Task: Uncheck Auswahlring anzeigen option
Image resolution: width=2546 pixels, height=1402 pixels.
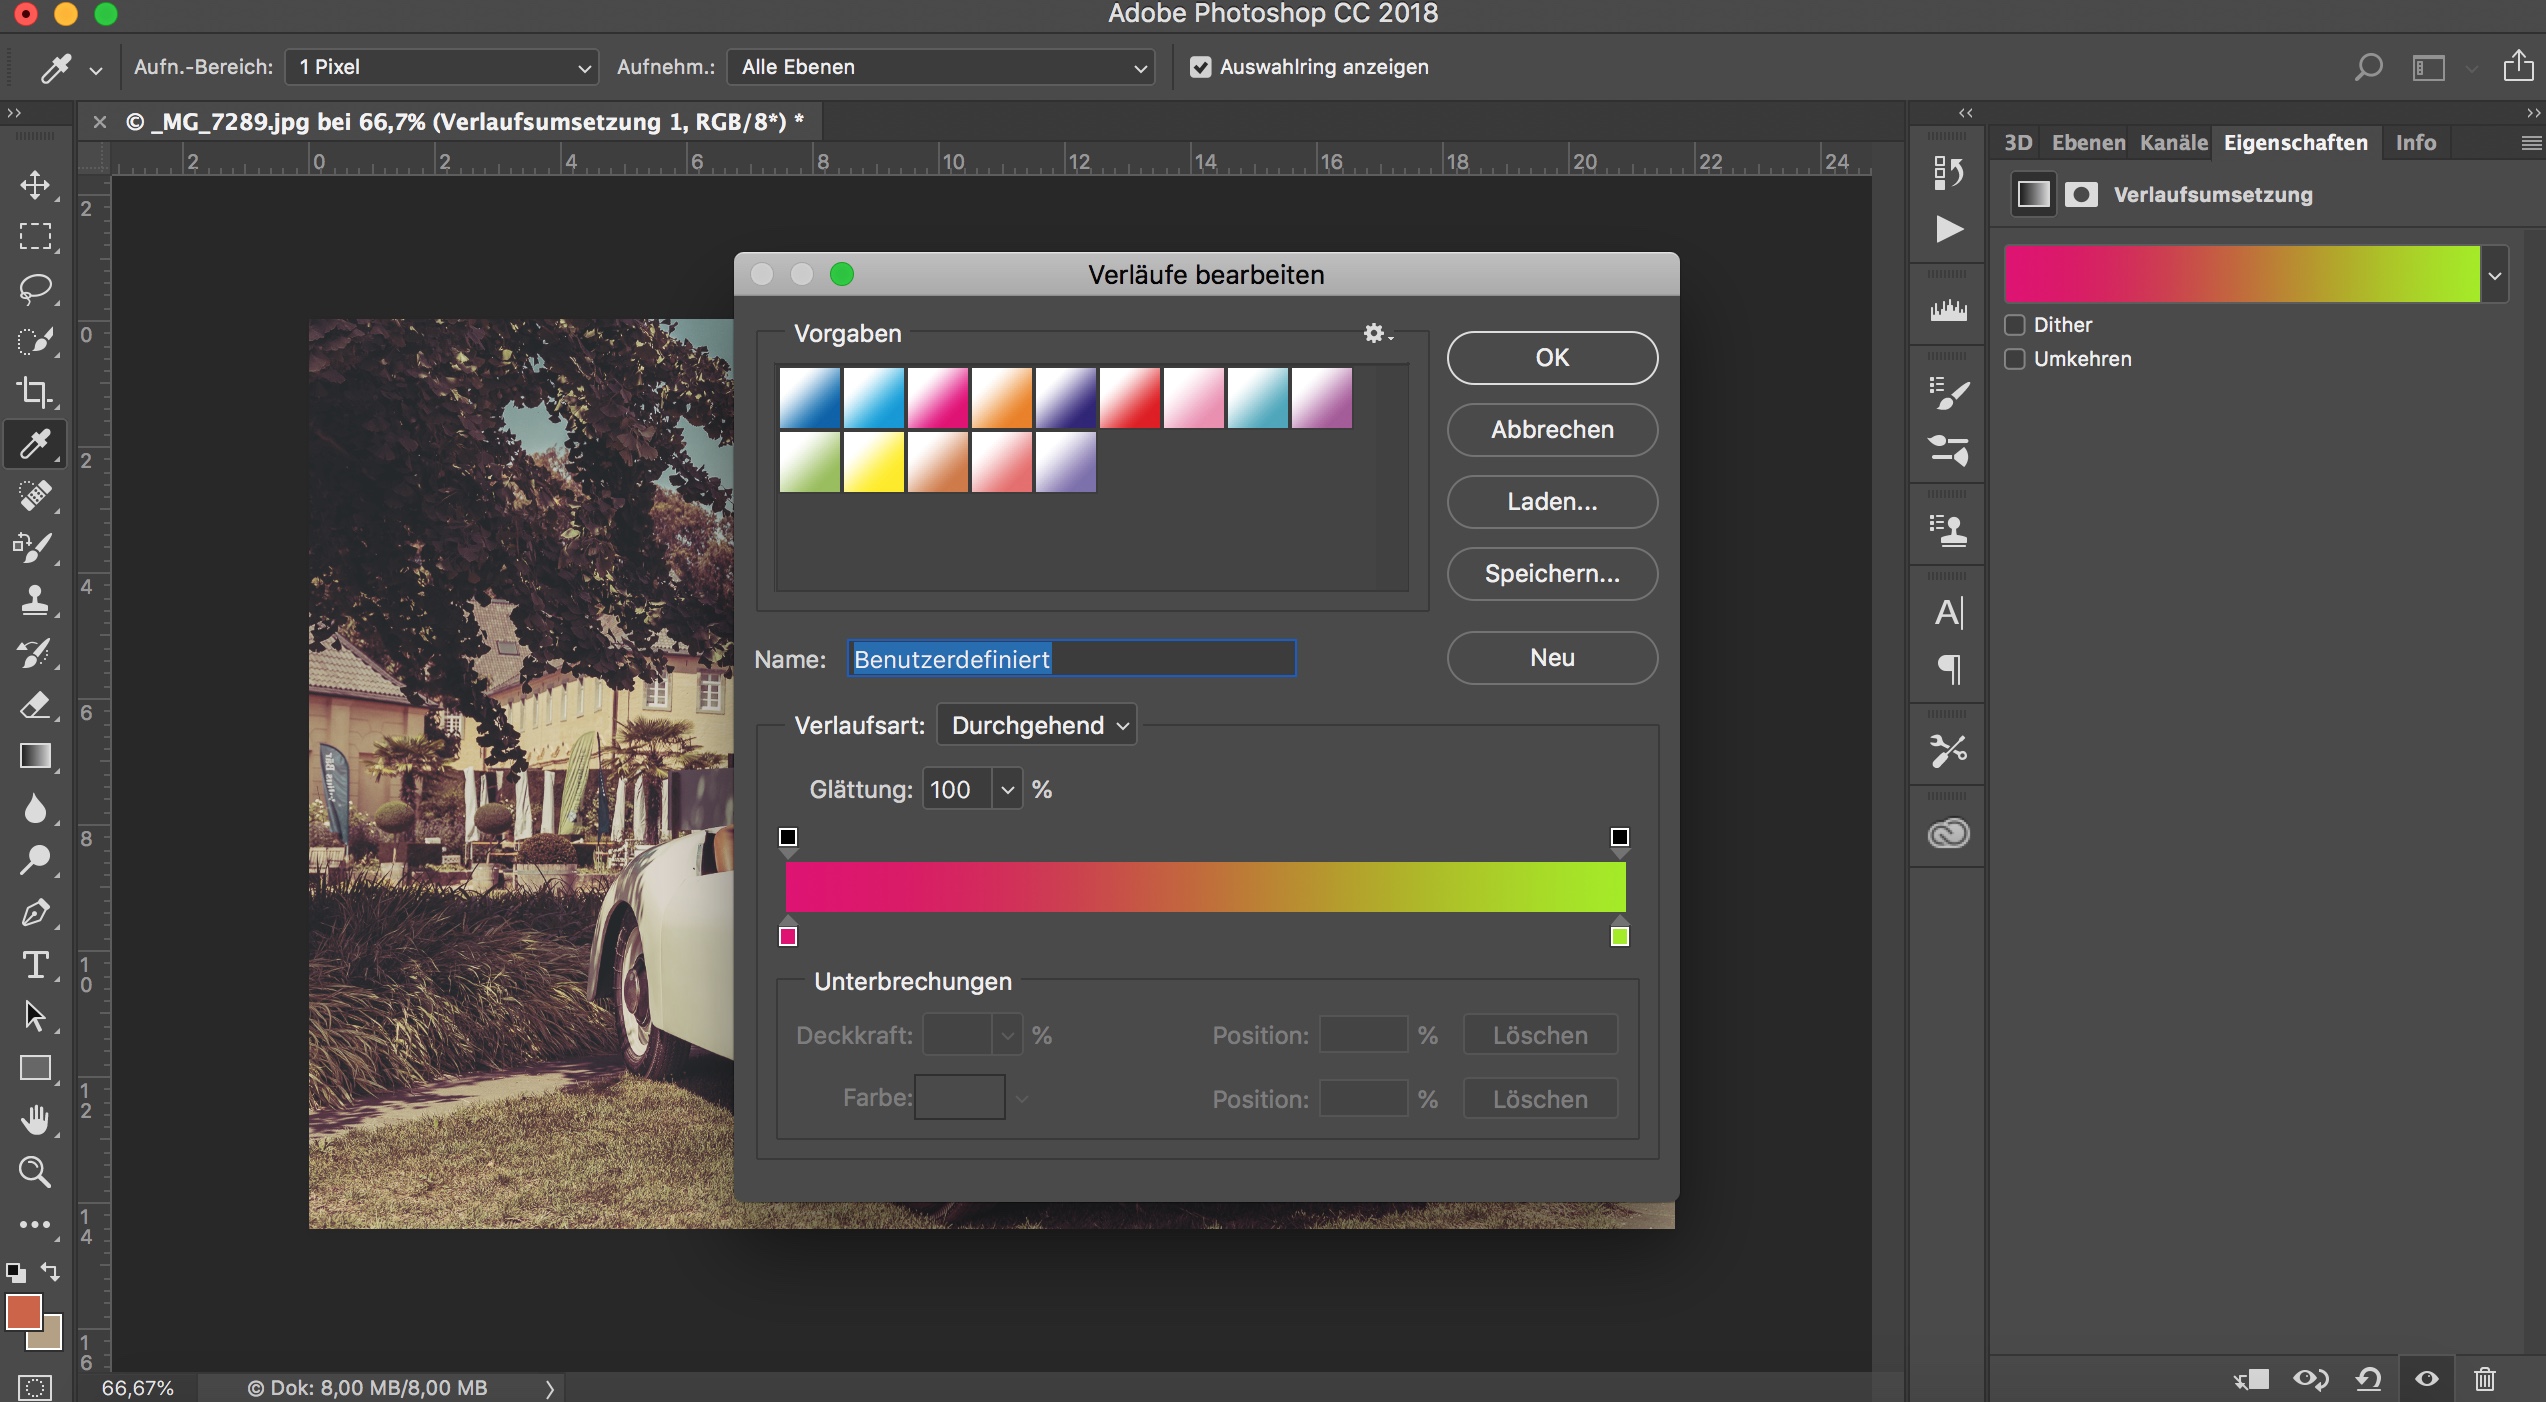Action: tap(1200, 67)
